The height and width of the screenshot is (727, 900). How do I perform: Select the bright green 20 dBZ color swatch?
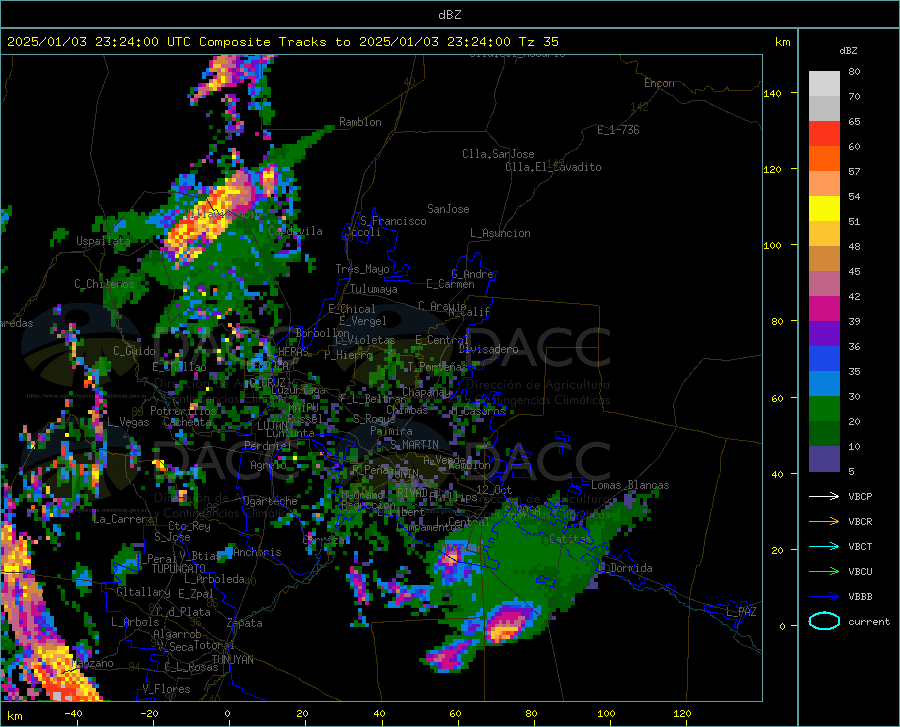point(824,409)
